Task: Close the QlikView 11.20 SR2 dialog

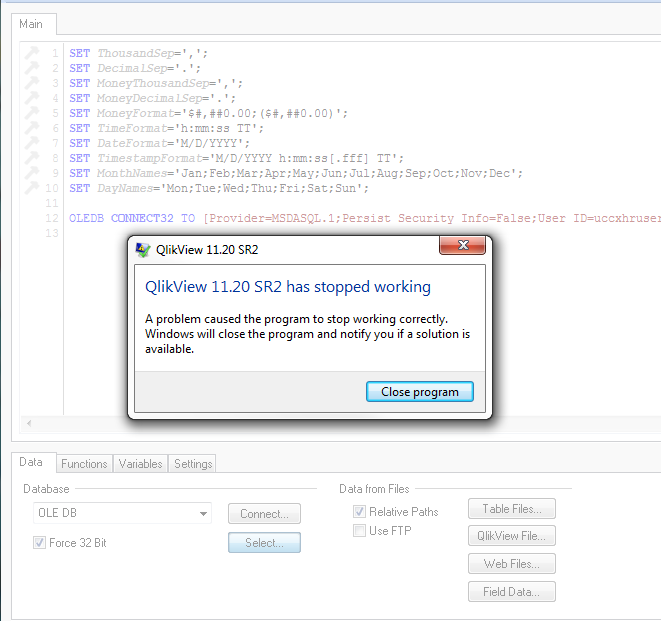Action: coord(462,245)
